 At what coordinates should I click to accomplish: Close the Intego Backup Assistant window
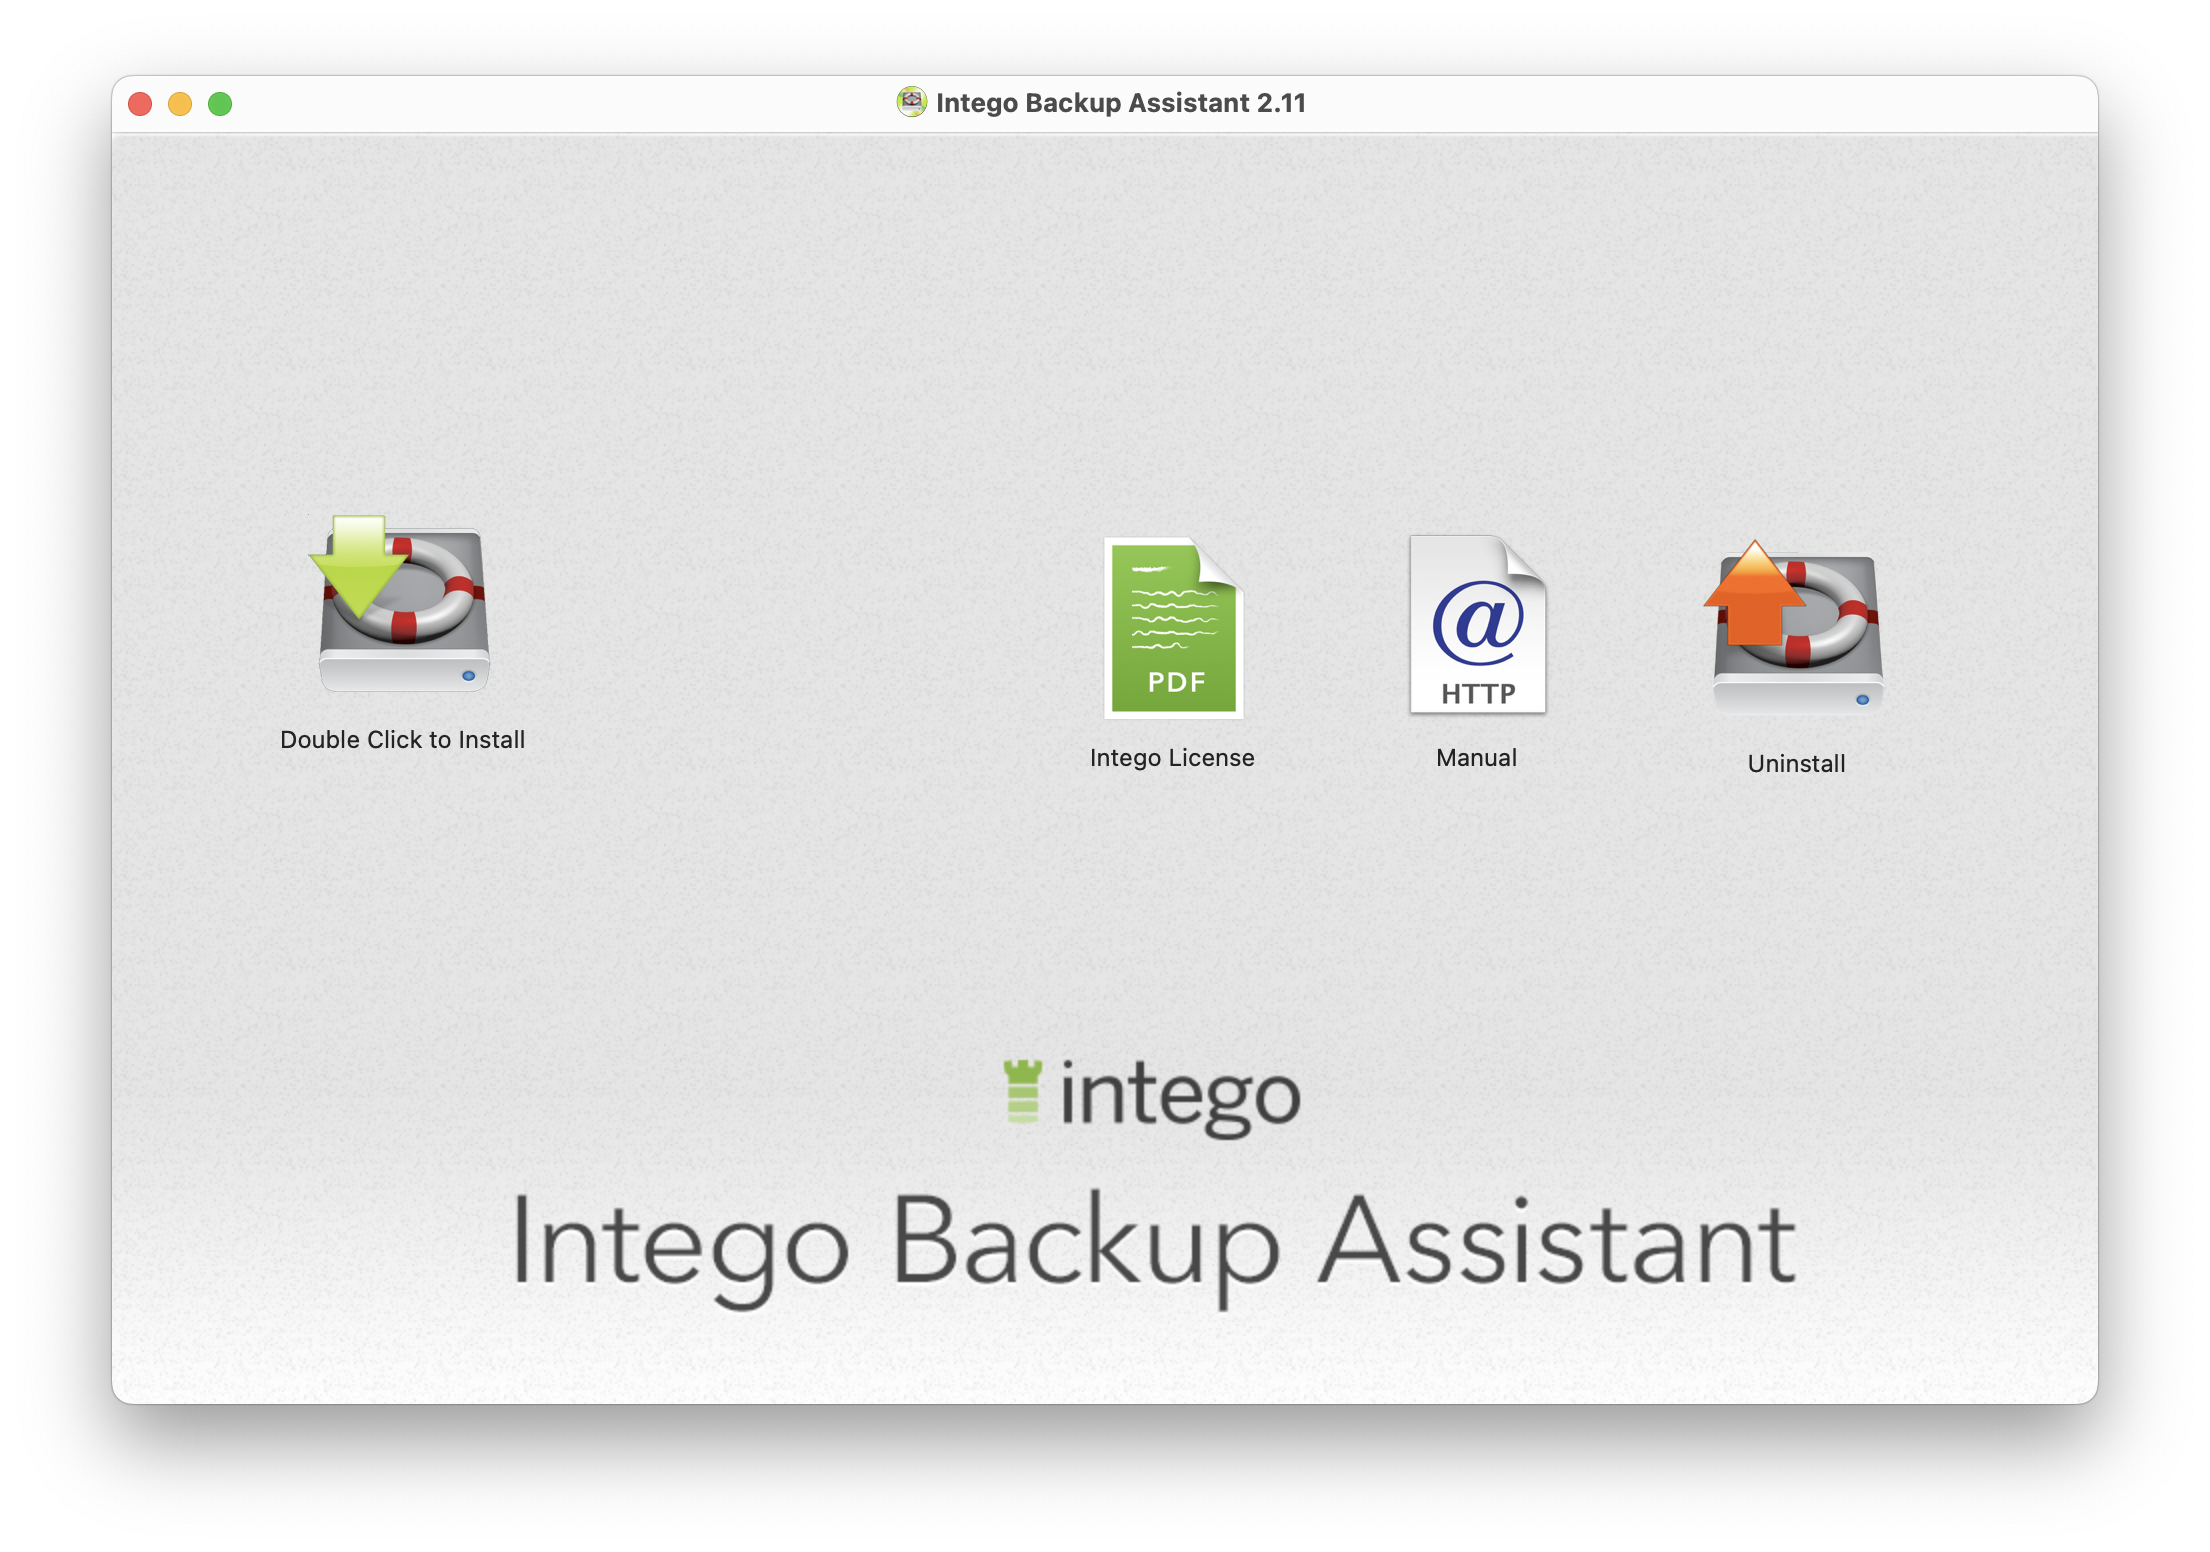pos(140,104)
